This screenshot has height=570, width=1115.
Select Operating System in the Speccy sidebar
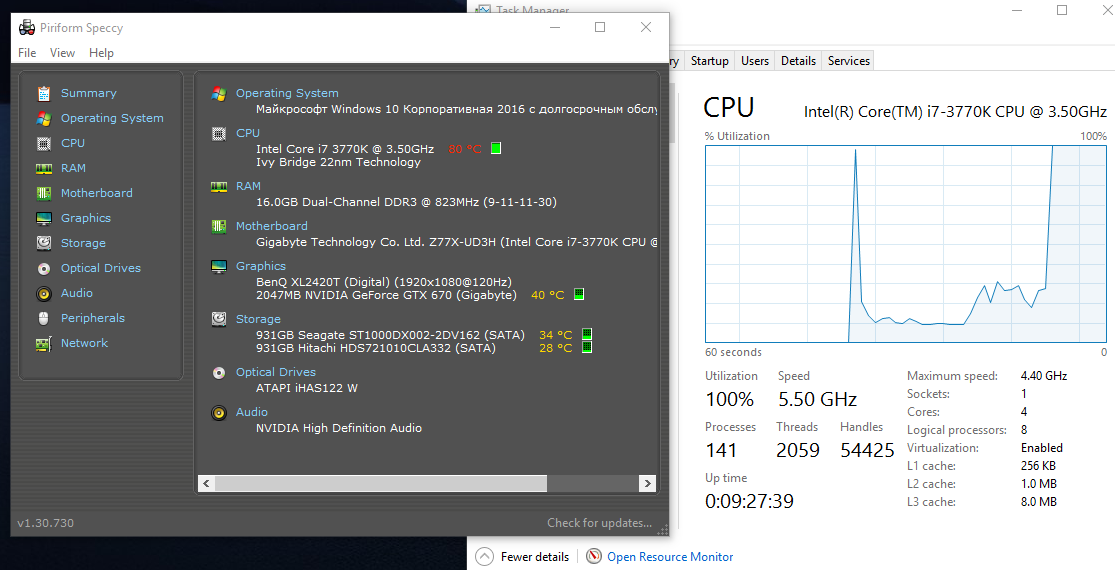click(112, 118)
